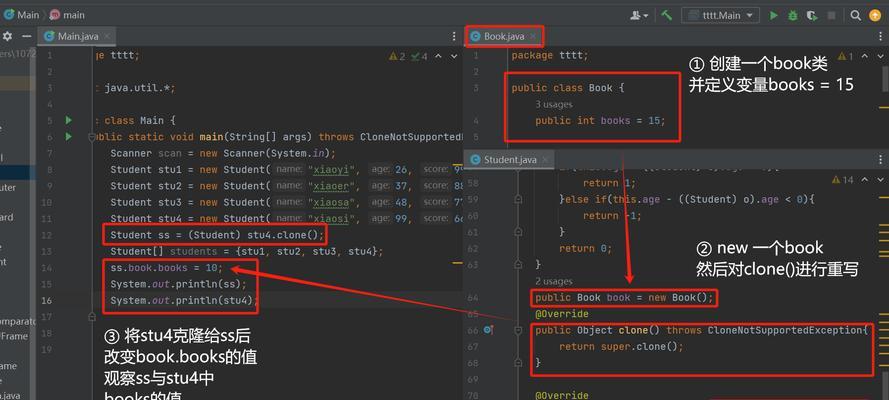Screen dimensions: 889x400
Task: Click the Build Project hammer icon
Action: pos(667,15)
